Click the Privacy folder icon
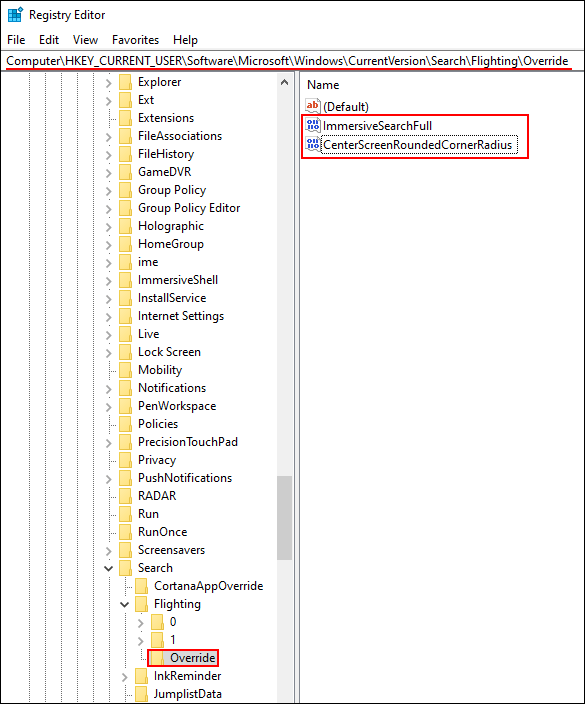Viewport: 585px width, 704px height. (125, 460)
